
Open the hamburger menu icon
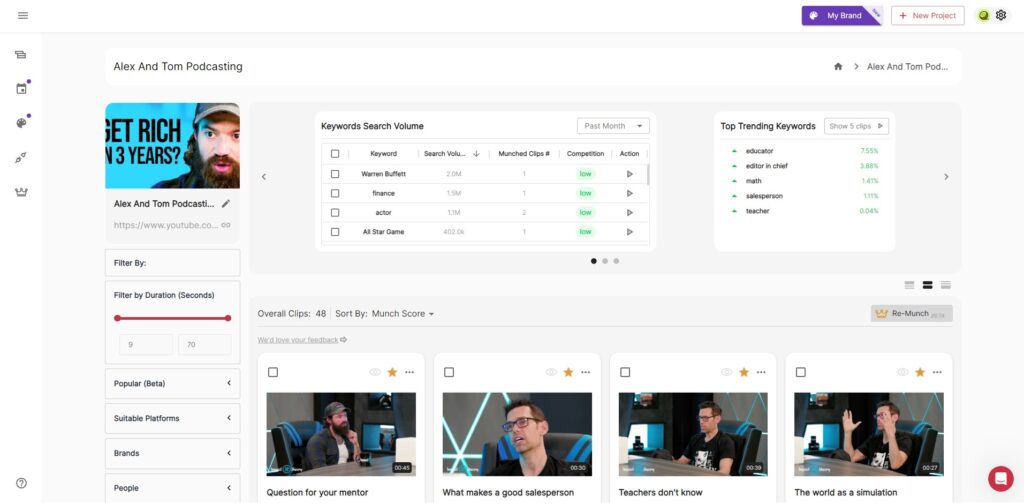[22, 15]
